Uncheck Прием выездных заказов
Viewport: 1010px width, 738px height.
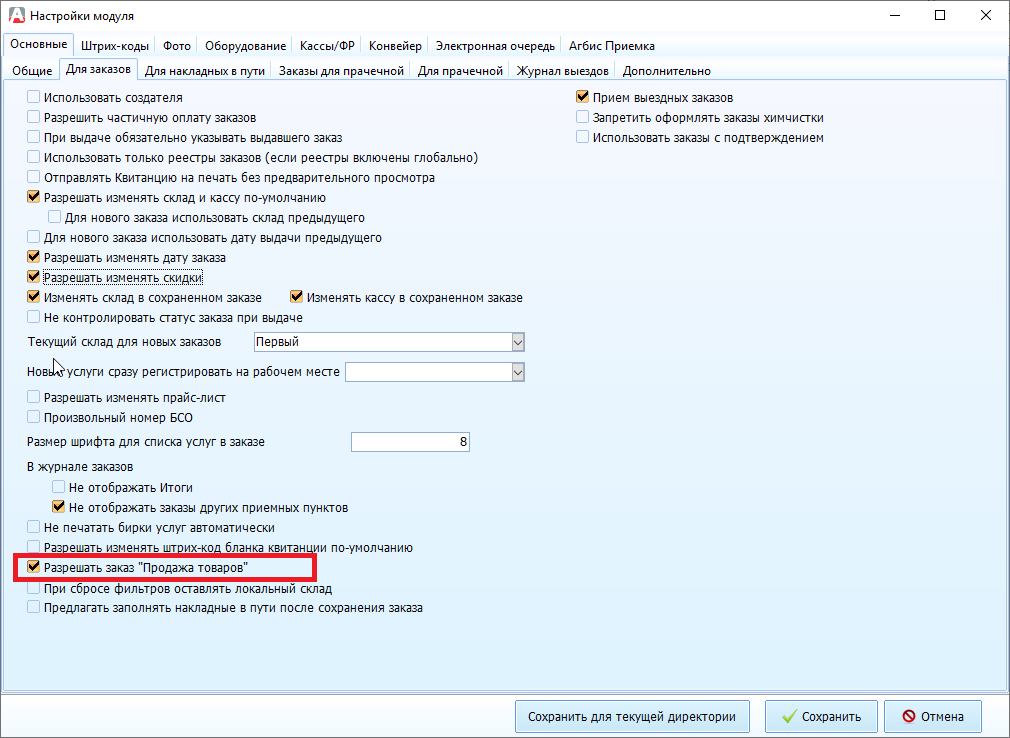(582, 97)
